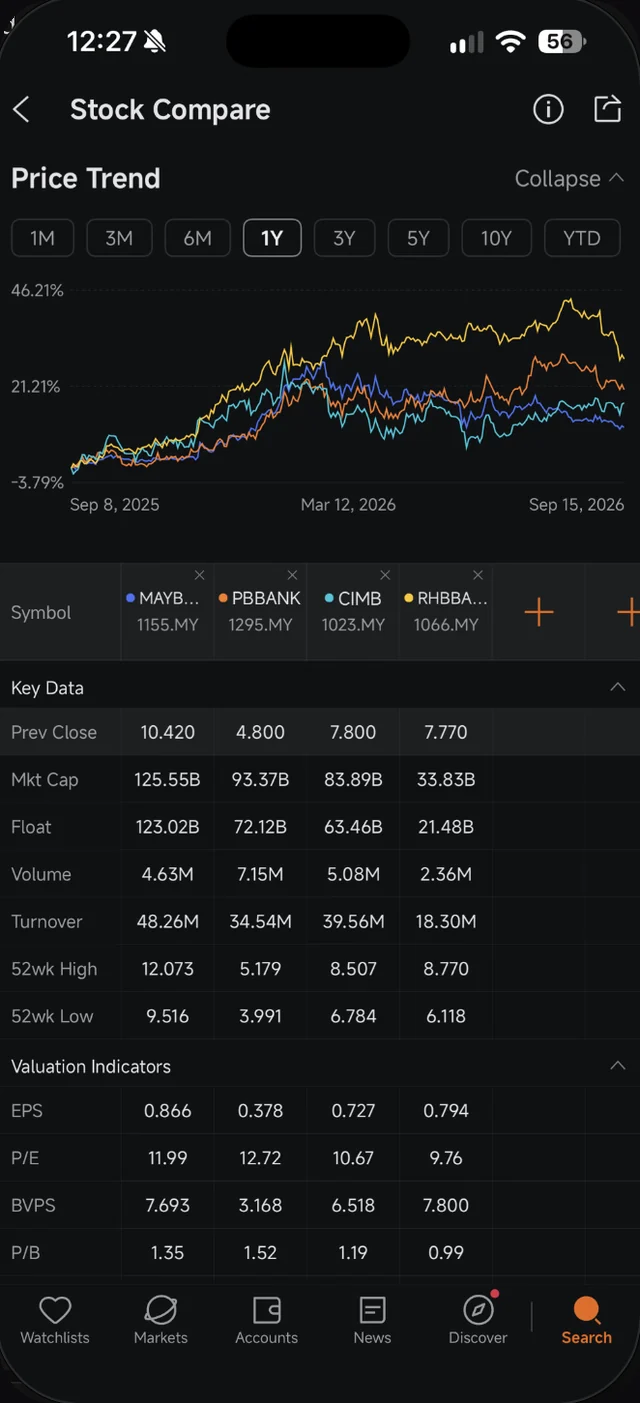Tap the 52wk Low row label
The width and height of the screenshot is (640, 1403).
coord(52,1017)
